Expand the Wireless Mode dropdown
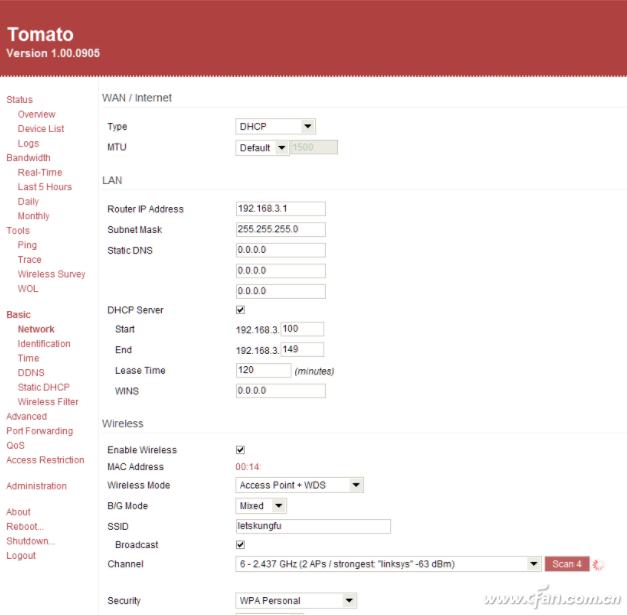The height and width of the screenshot is (615, 627). click(x=299, y=485)
